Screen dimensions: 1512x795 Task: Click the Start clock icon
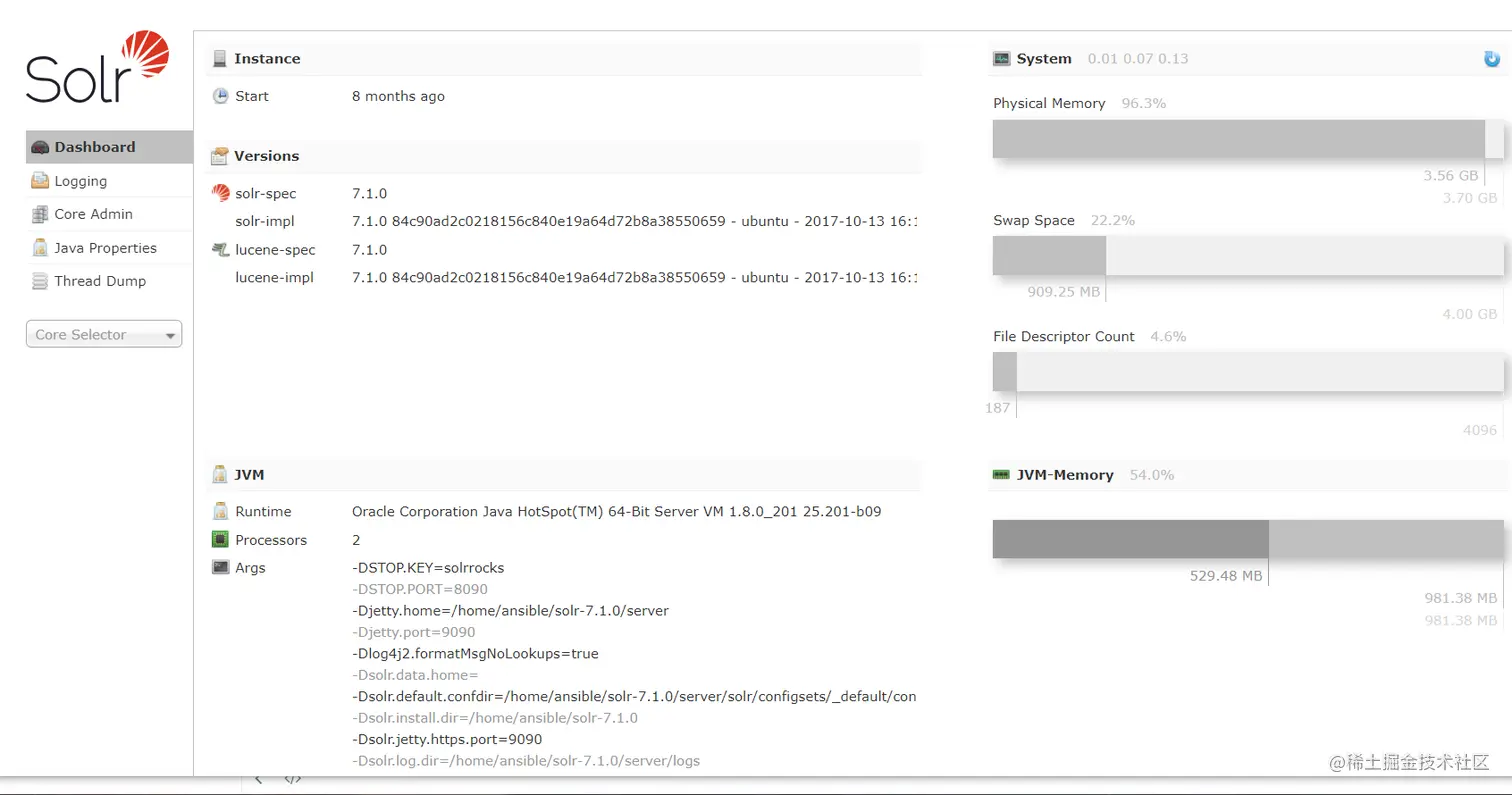(220, 96)
